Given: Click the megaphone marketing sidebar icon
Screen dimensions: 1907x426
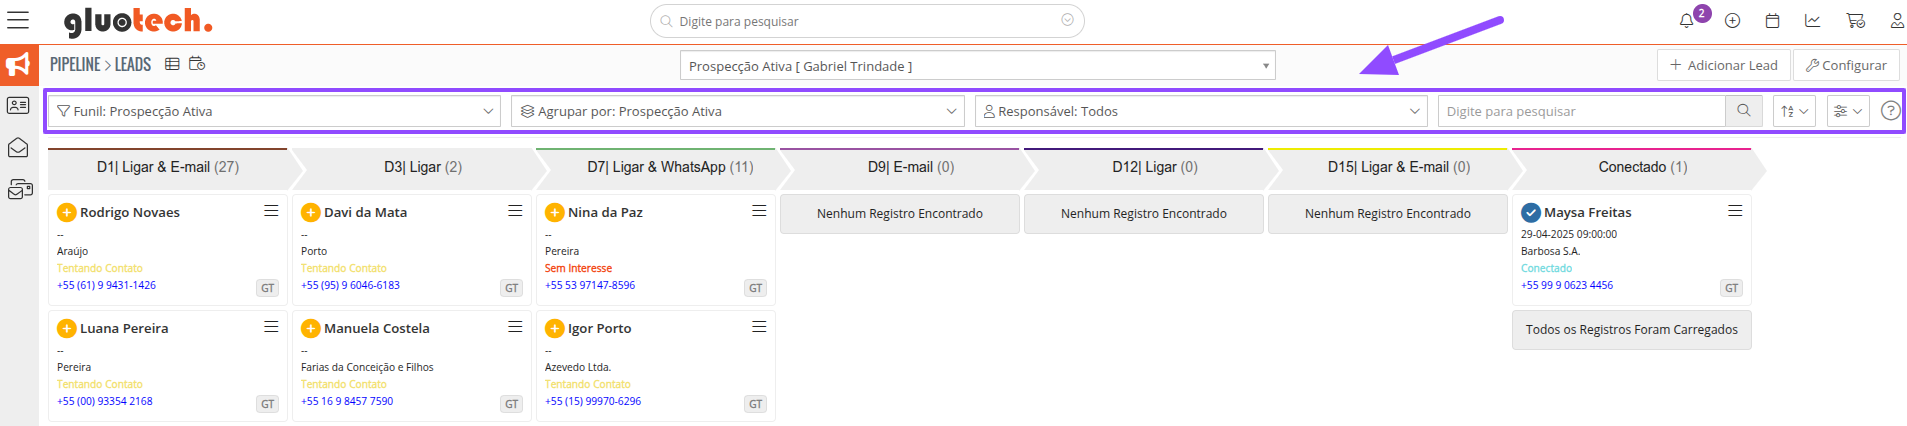Looking at the screenshot, I should [x=19, y=65].
